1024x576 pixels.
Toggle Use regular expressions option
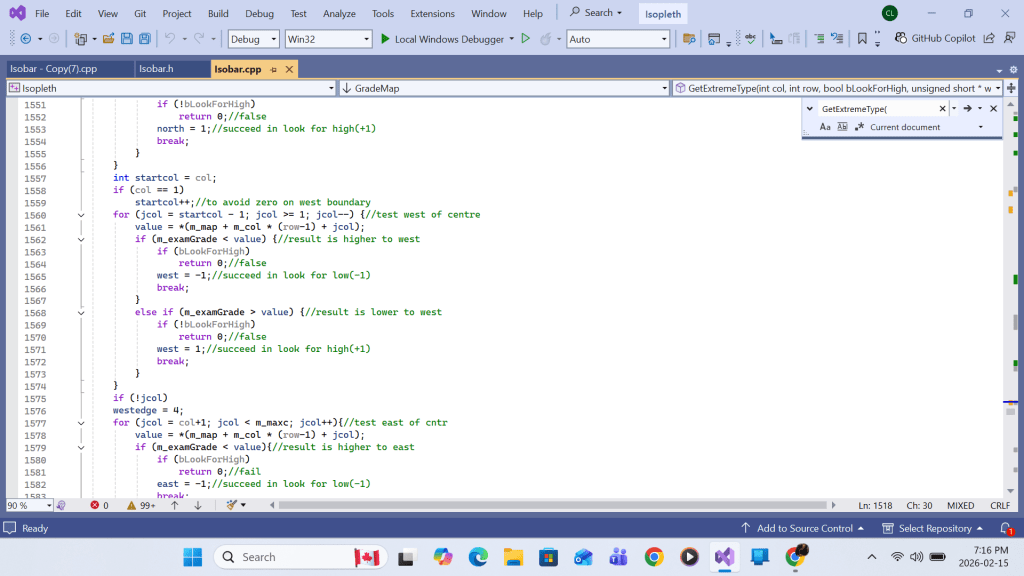pyautogui.click(x=859, y=127)
